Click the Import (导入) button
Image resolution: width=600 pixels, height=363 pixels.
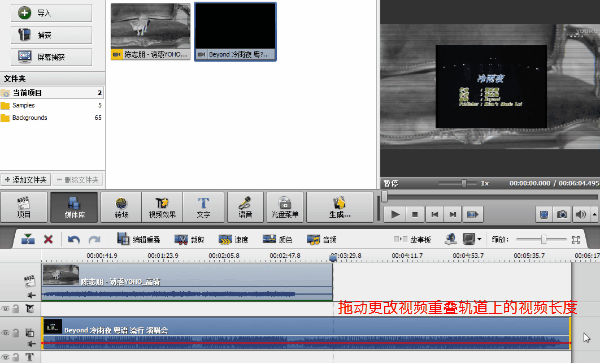(51, 13)
